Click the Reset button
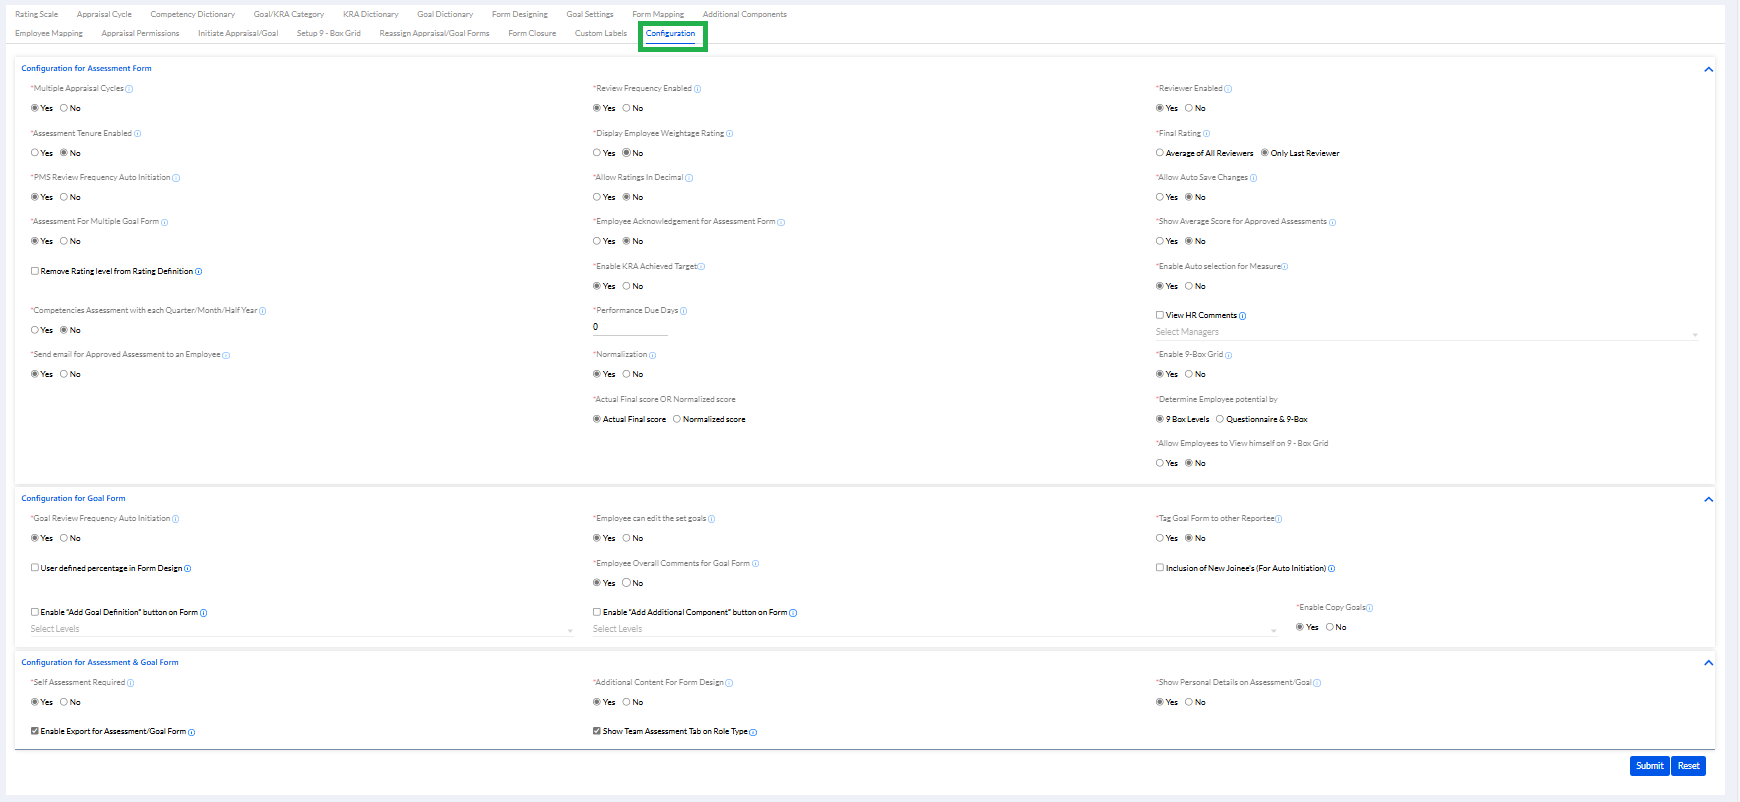Viewport: 1740px width, 802px height. [x=1688, y=766]
